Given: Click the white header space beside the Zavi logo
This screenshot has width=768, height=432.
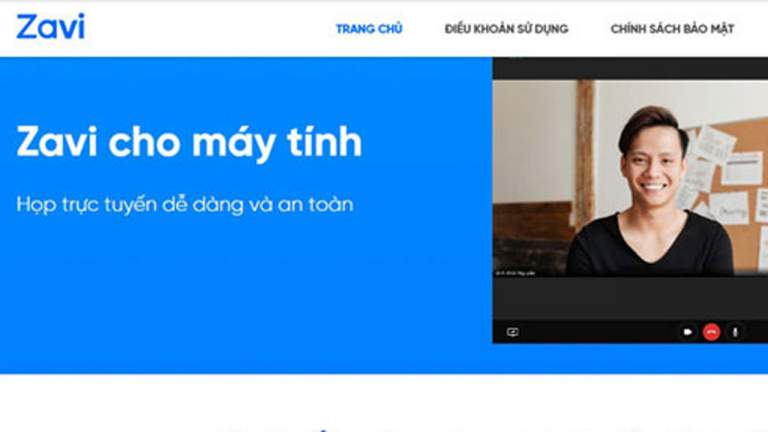Looking at the screenshot, I should [206, 28].
